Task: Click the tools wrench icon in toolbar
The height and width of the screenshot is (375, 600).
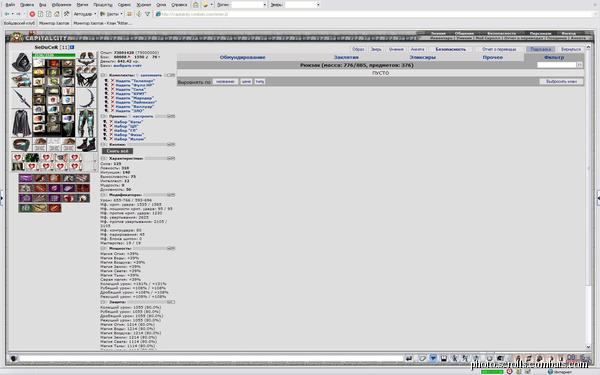Action: [66, 14]
